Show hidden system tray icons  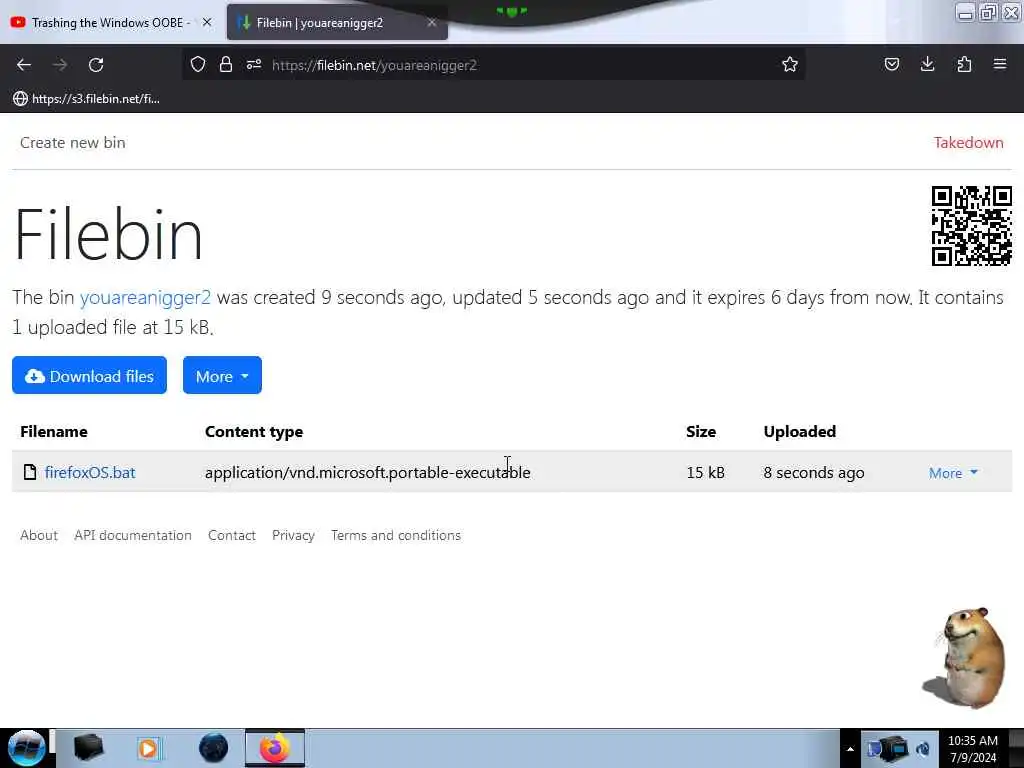[850, 749]
